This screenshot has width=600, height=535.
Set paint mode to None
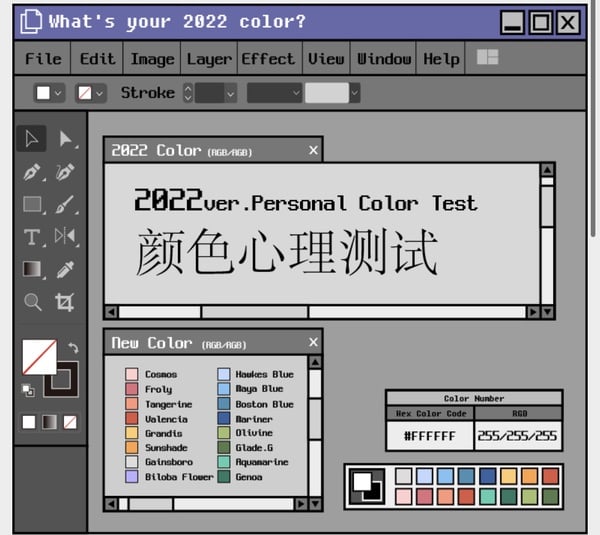70,422
